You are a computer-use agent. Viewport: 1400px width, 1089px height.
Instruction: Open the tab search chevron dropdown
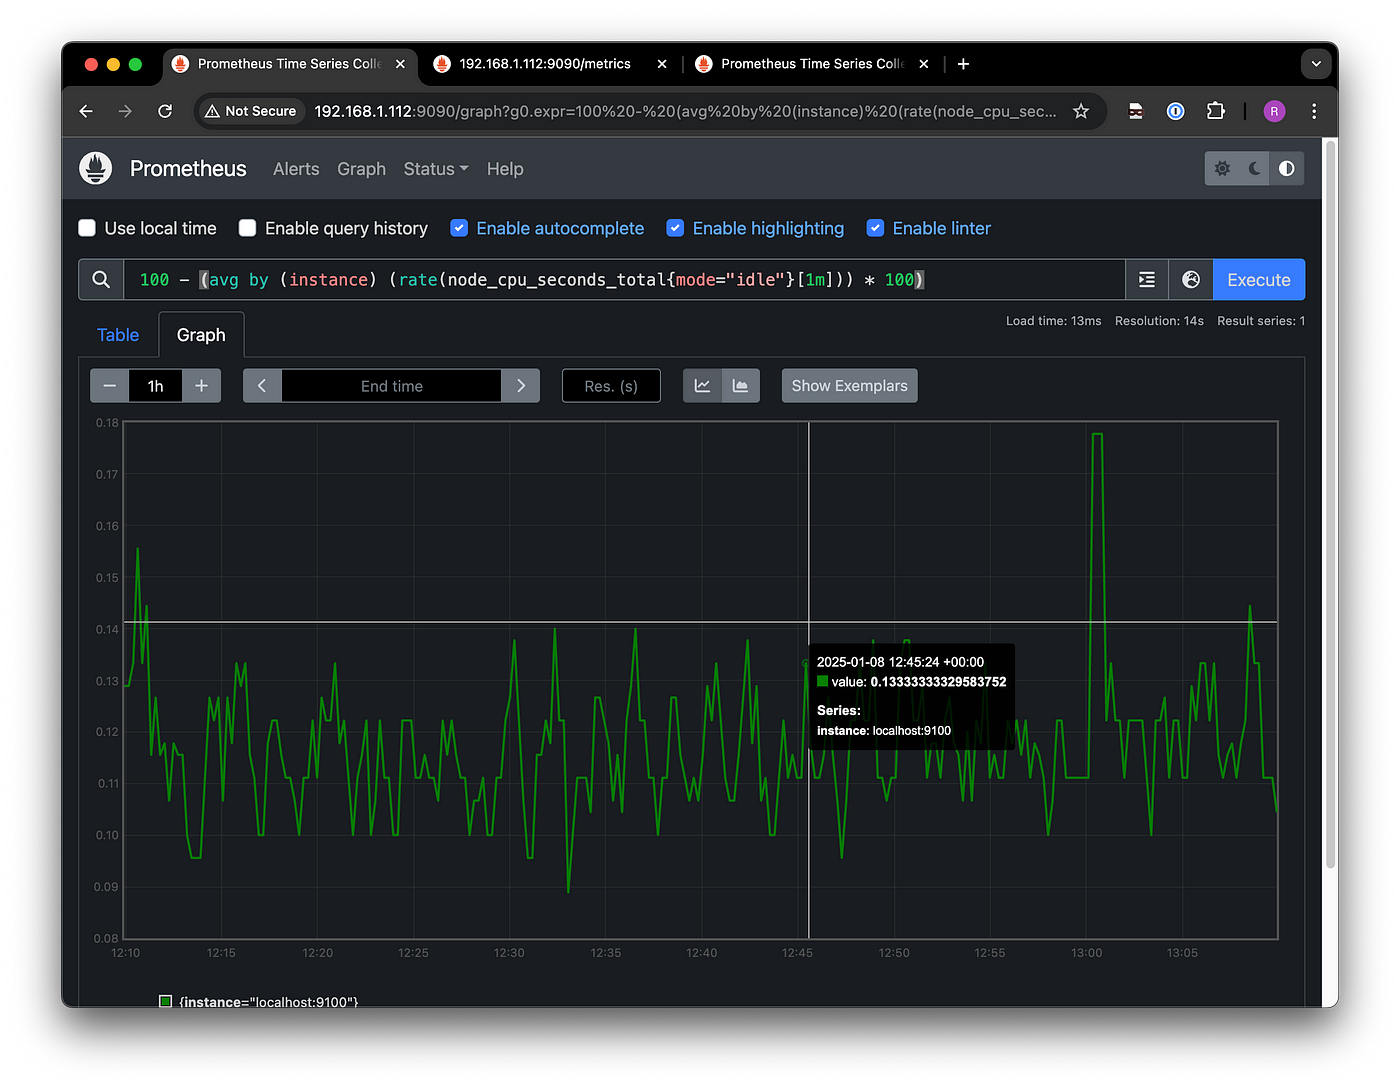pos(1316,64)
